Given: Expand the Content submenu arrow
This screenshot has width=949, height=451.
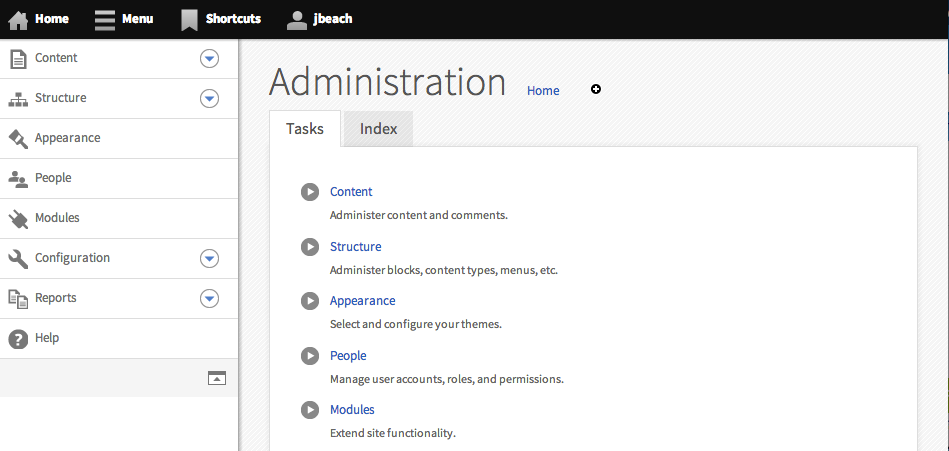Looking at the screenshot, I should click(209, 59).
